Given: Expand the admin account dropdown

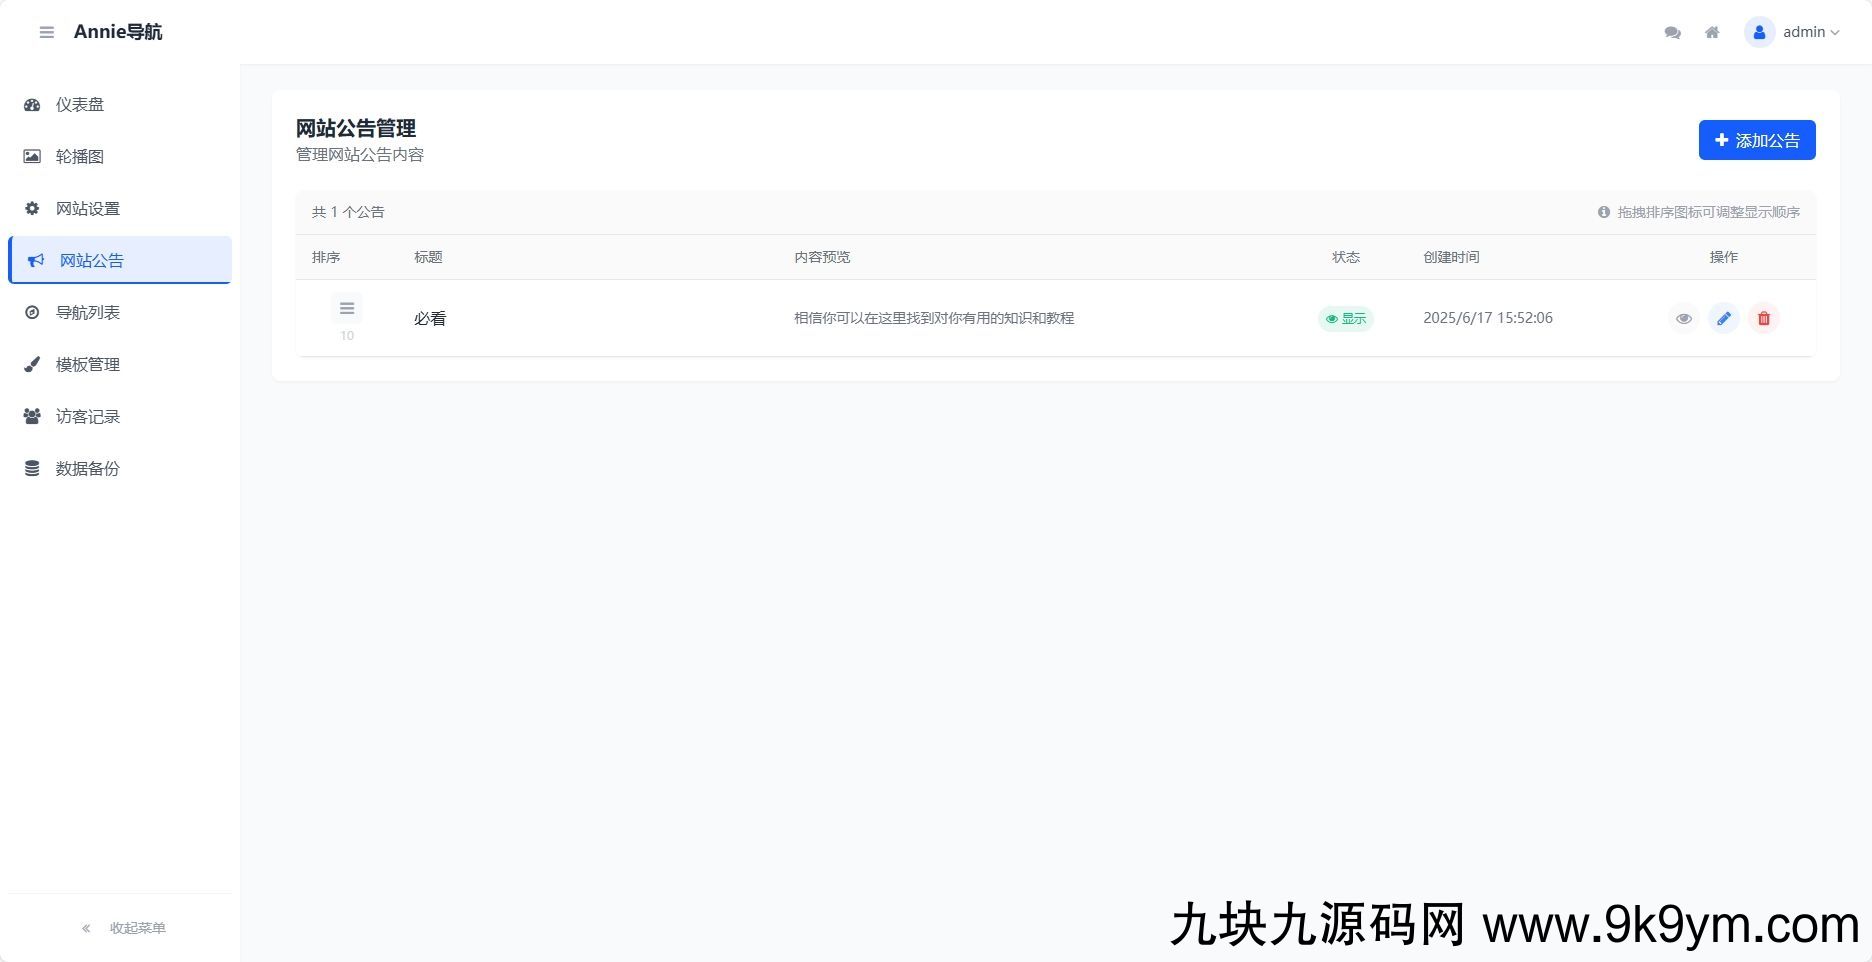Looking at the screenshot, I should [1811, 32].
